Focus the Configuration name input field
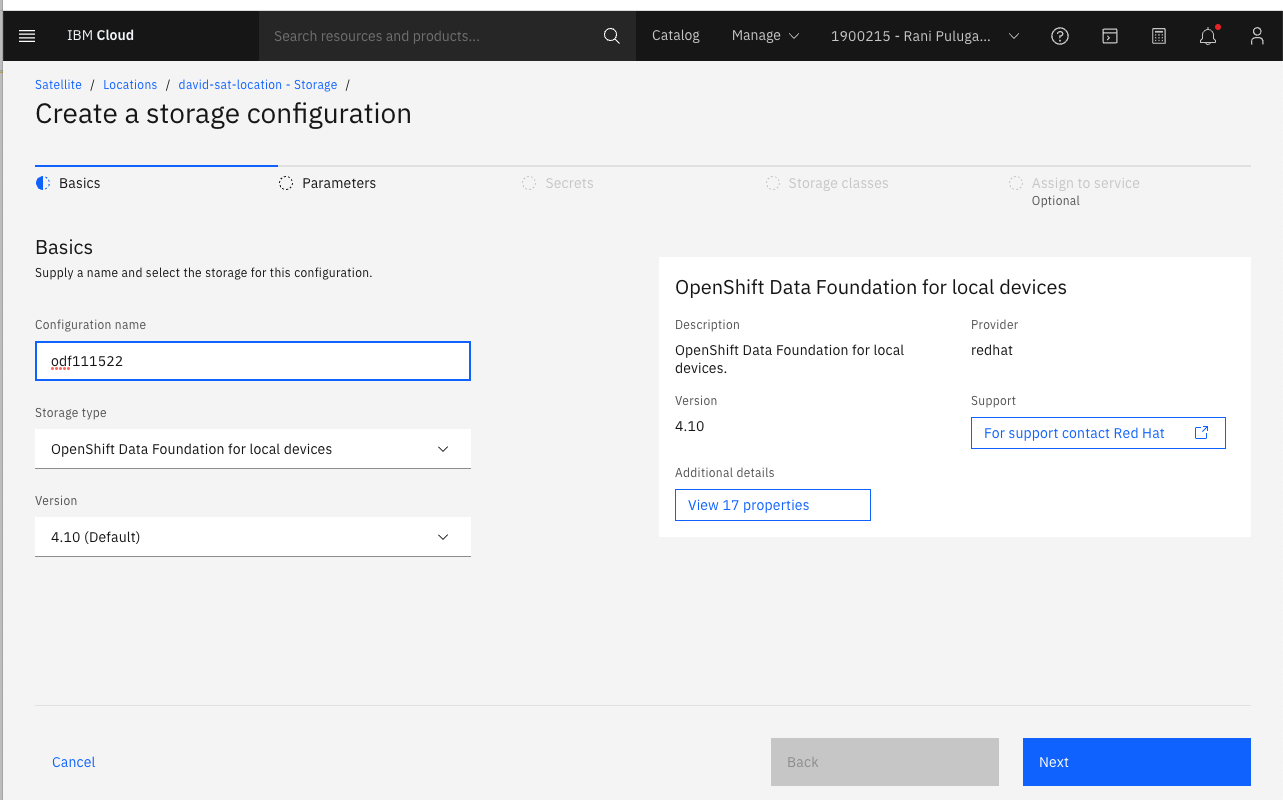The height and width of the screenshot is (800, 1283). click(x=253, y=361)
